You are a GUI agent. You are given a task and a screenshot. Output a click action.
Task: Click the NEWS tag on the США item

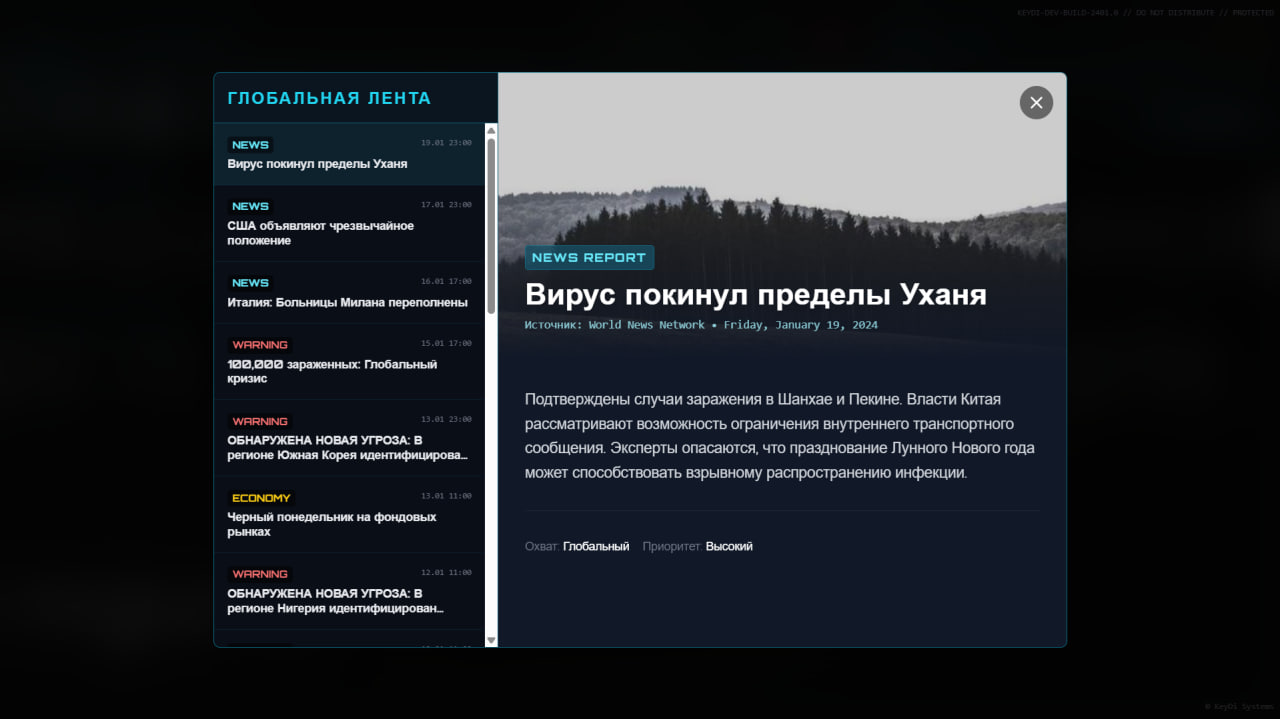point(250,206)
